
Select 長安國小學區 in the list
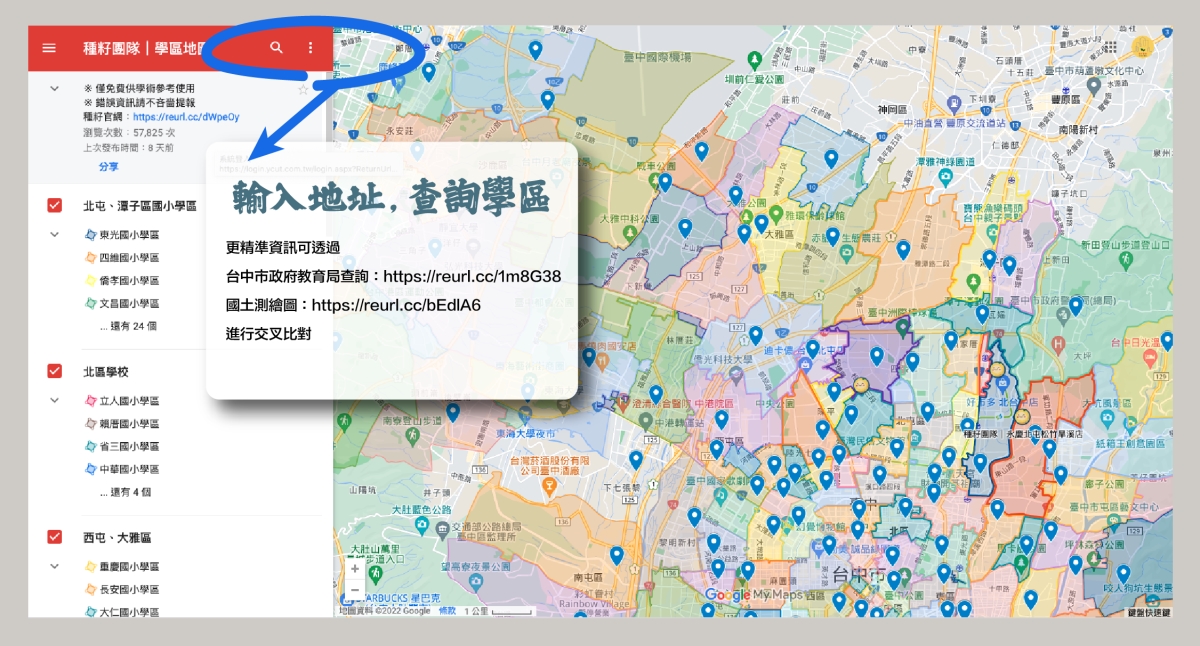pyautogui.click(x=127, y=590)
